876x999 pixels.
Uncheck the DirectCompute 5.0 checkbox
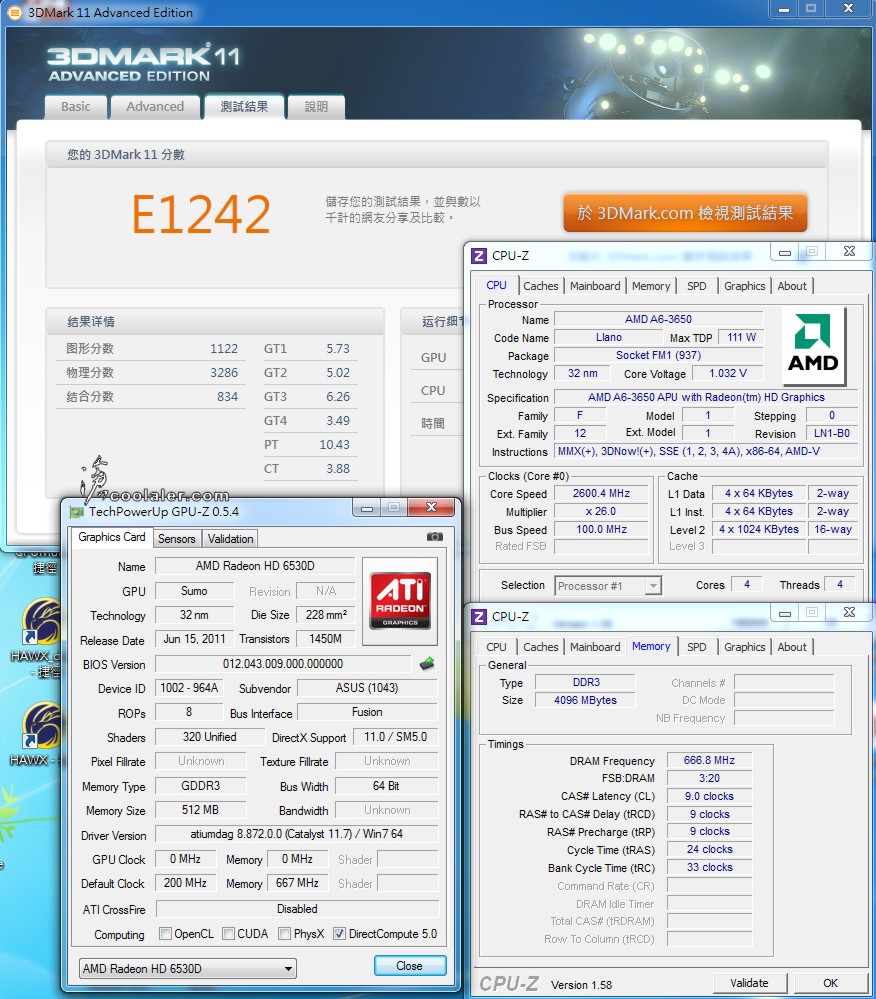[340, 933]
